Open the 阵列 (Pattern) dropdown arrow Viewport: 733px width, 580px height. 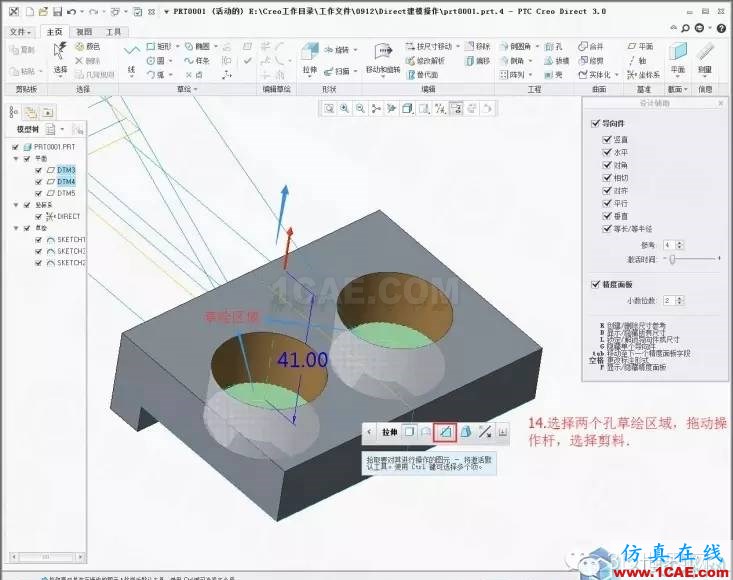pos(531,75)
